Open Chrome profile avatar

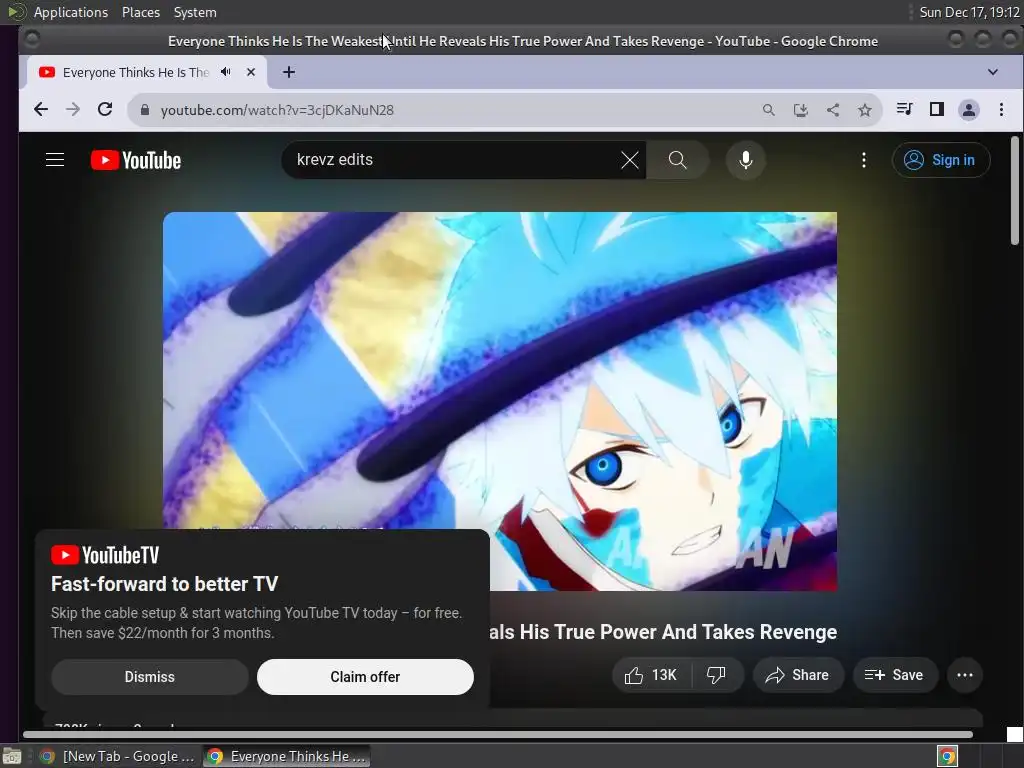[968, 110]
